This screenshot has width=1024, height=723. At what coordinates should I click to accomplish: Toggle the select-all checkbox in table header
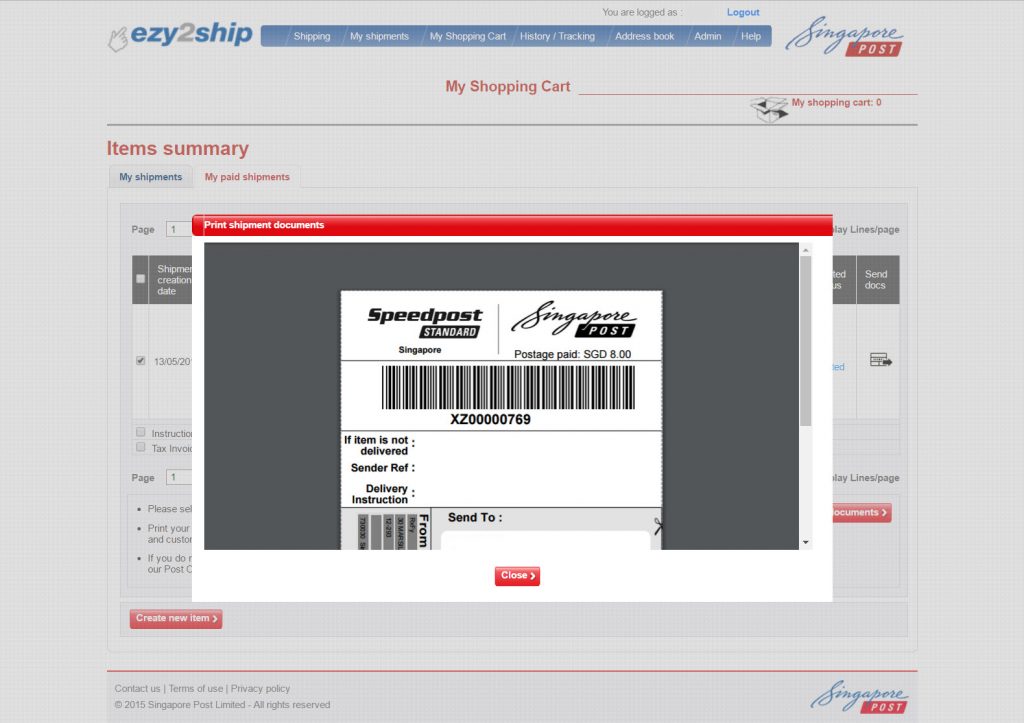(x=140, y=279)
